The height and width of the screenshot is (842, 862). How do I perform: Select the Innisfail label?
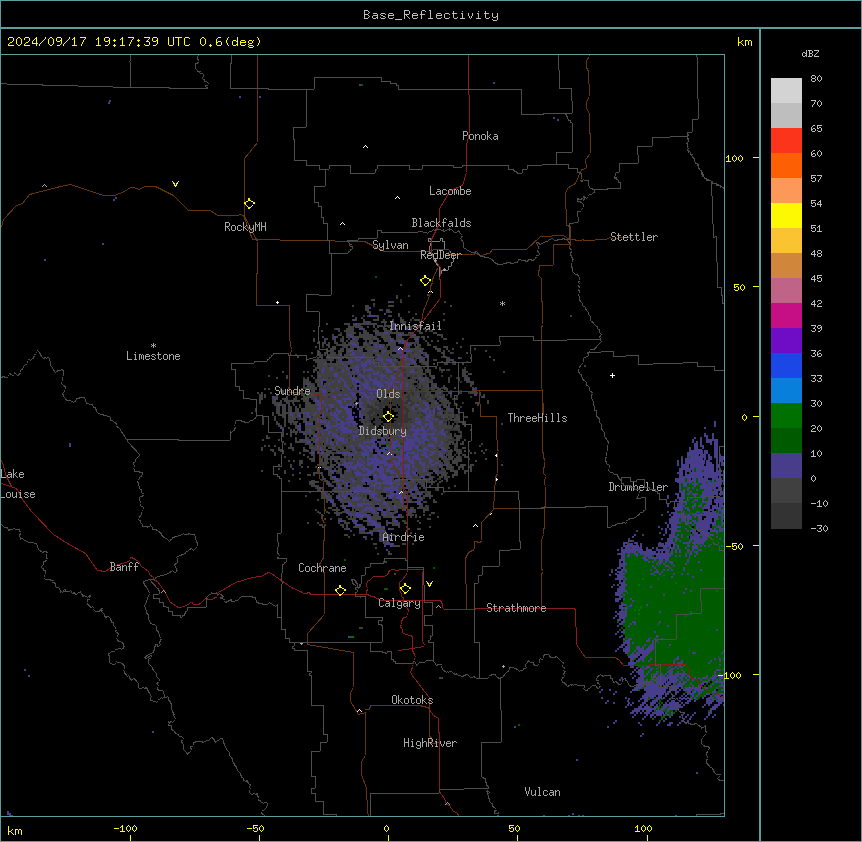(416, 326)
